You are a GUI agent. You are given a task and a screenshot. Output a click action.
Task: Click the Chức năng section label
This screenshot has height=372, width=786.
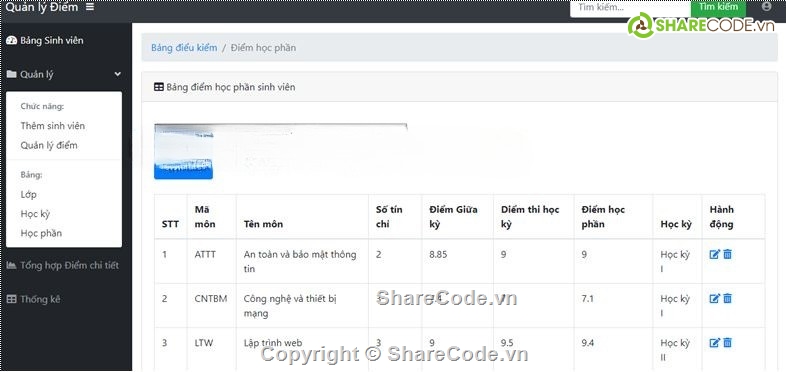point(42,106)
